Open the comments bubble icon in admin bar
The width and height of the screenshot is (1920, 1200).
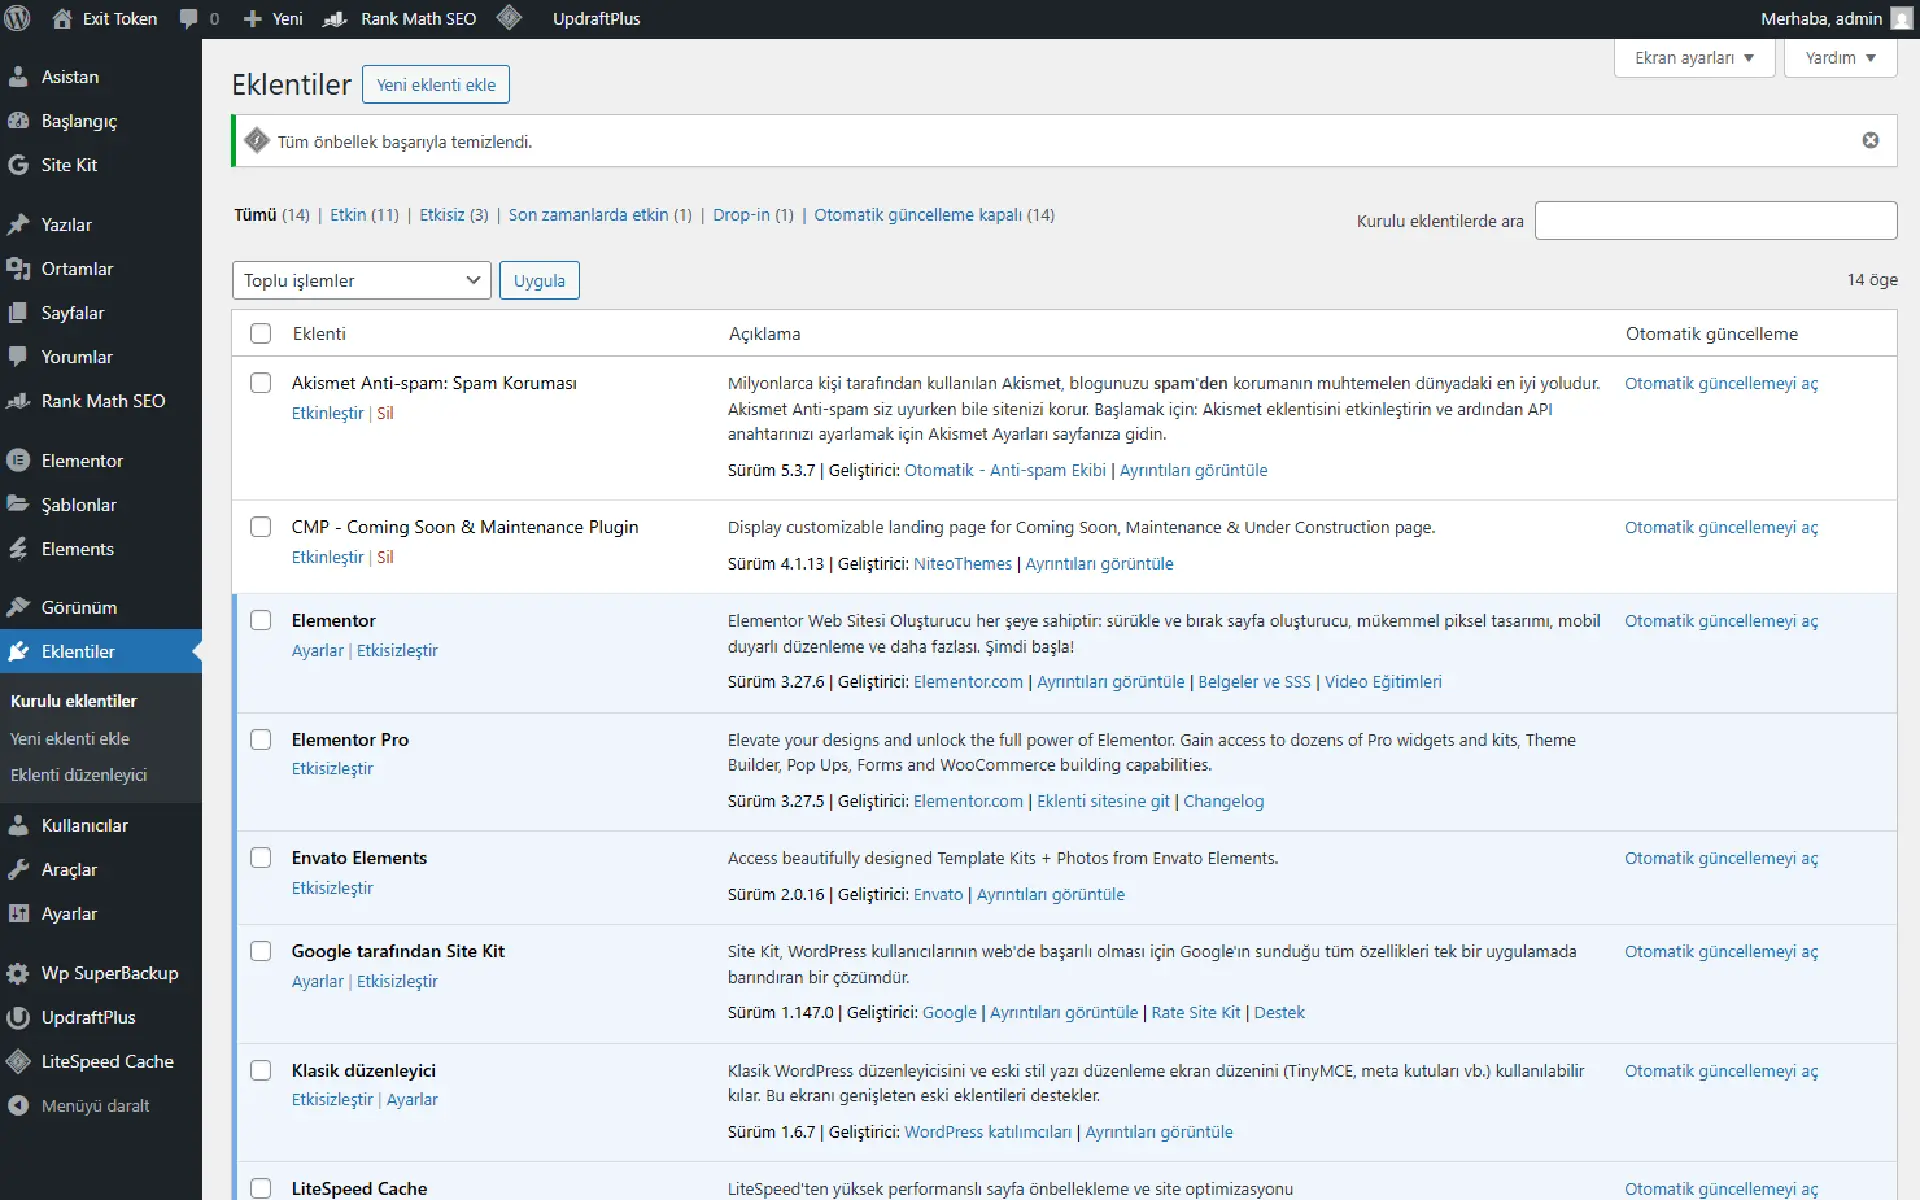click(x=188, y=19)
